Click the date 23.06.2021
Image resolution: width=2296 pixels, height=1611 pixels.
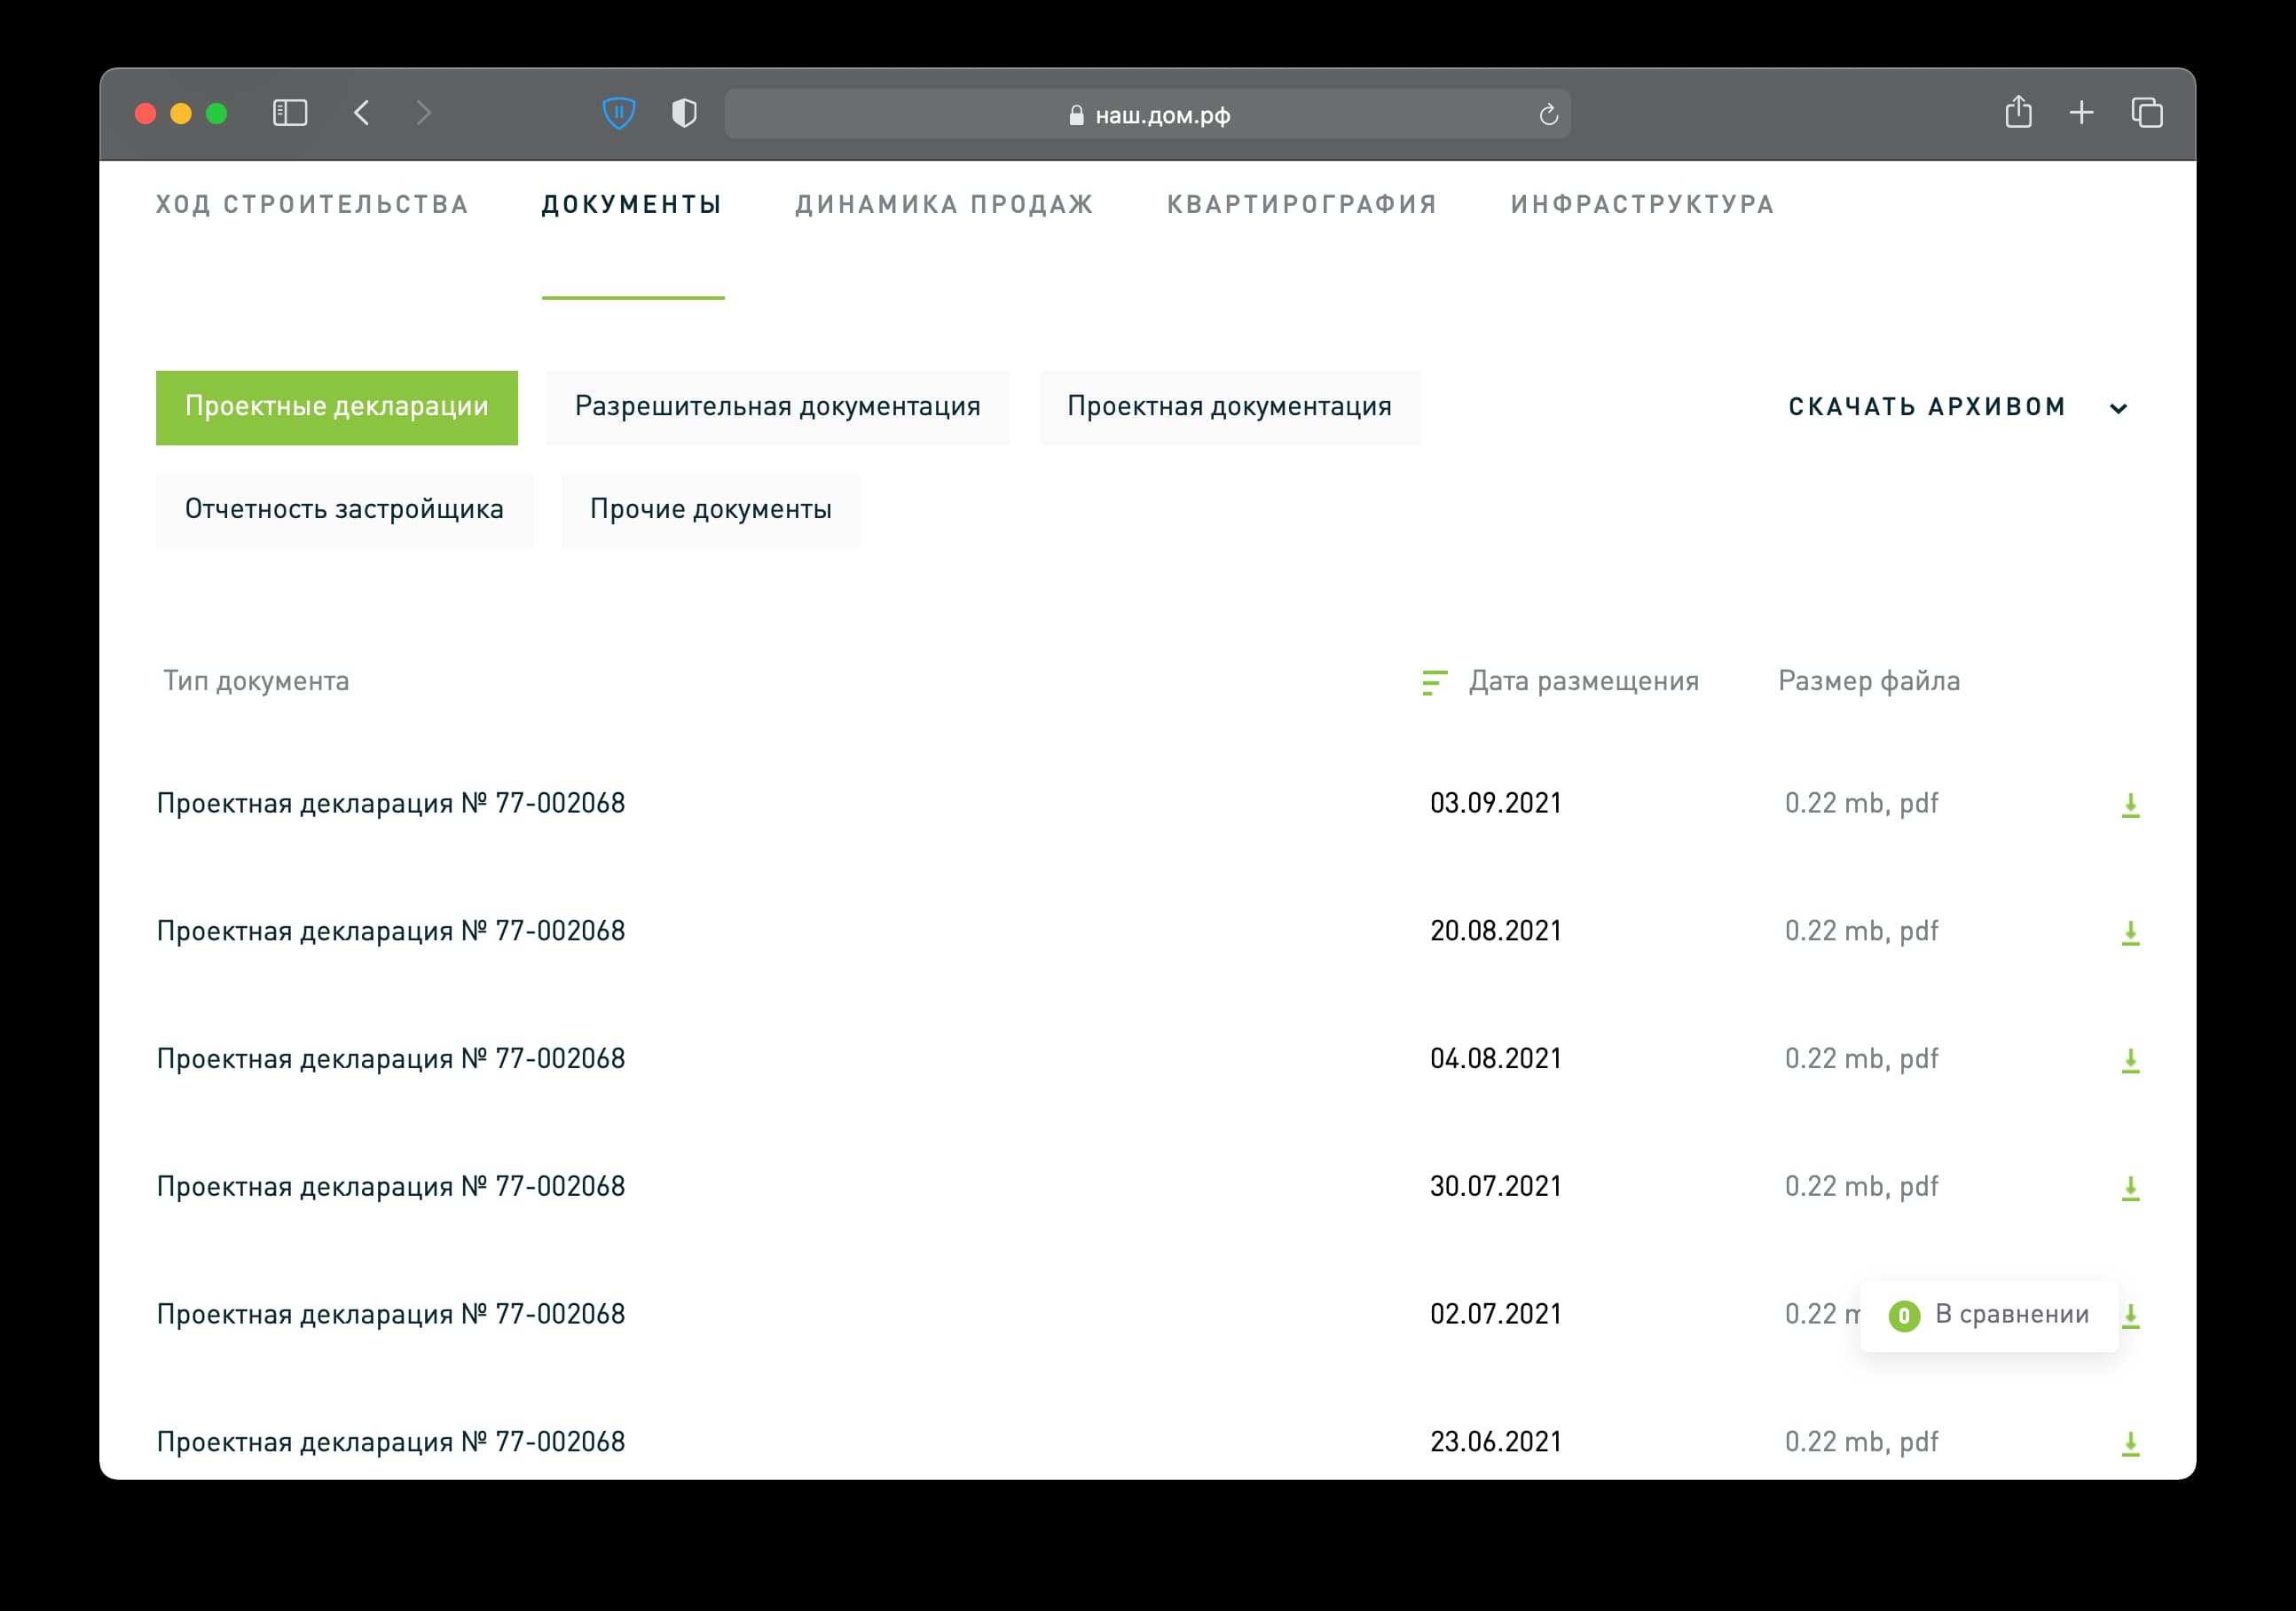[1495, 1443]
